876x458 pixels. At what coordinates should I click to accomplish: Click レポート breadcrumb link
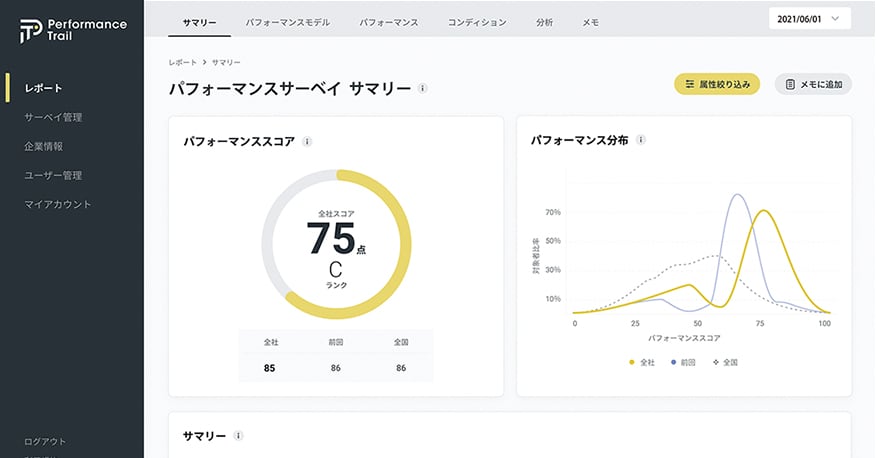pos(183,62)
